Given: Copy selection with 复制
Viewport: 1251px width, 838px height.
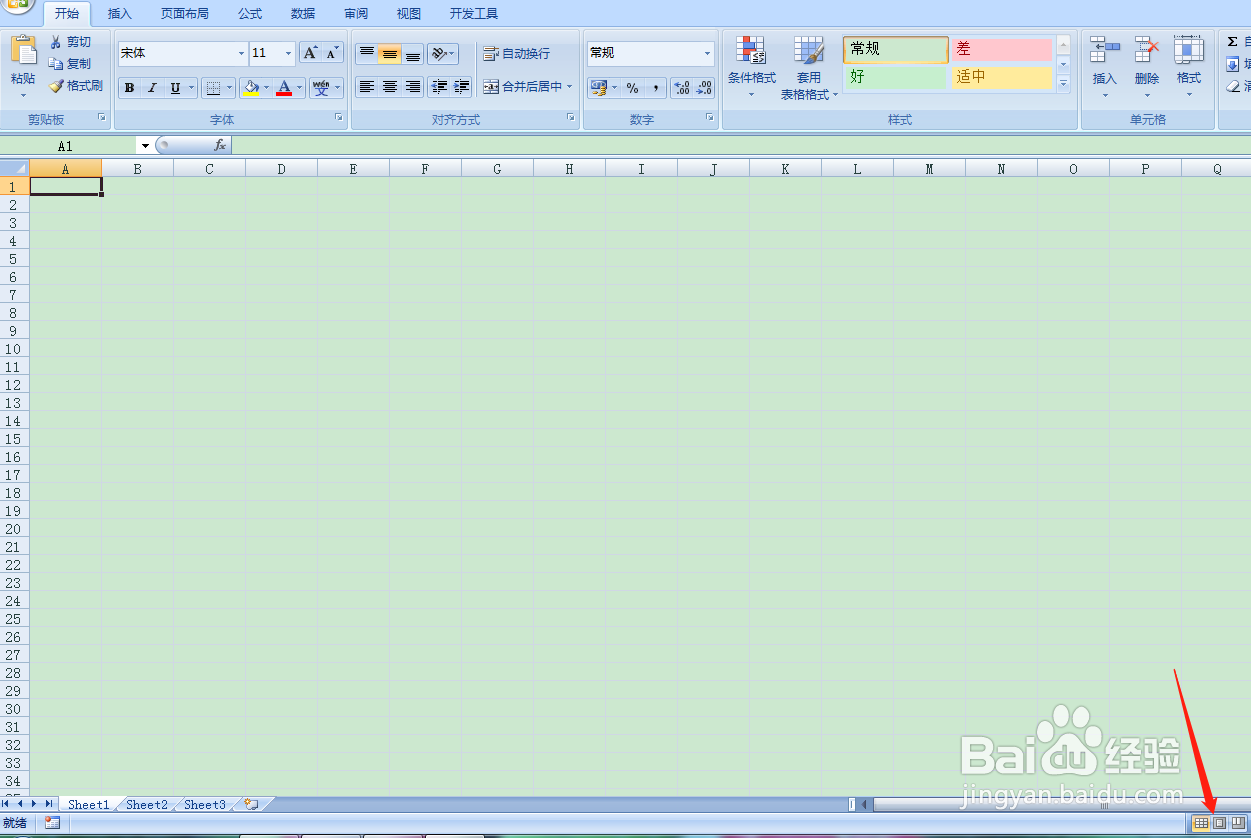Looking at the screenshot, I should point(70,64).
